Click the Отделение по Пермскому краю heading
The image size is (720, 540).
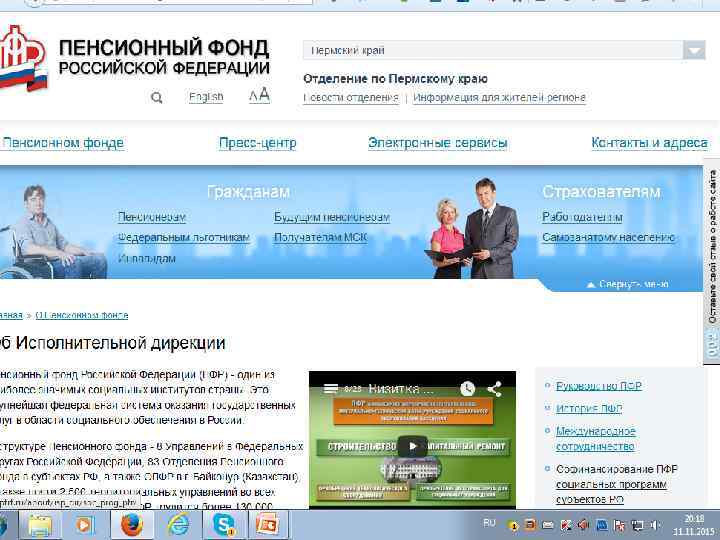coord(395,79)
